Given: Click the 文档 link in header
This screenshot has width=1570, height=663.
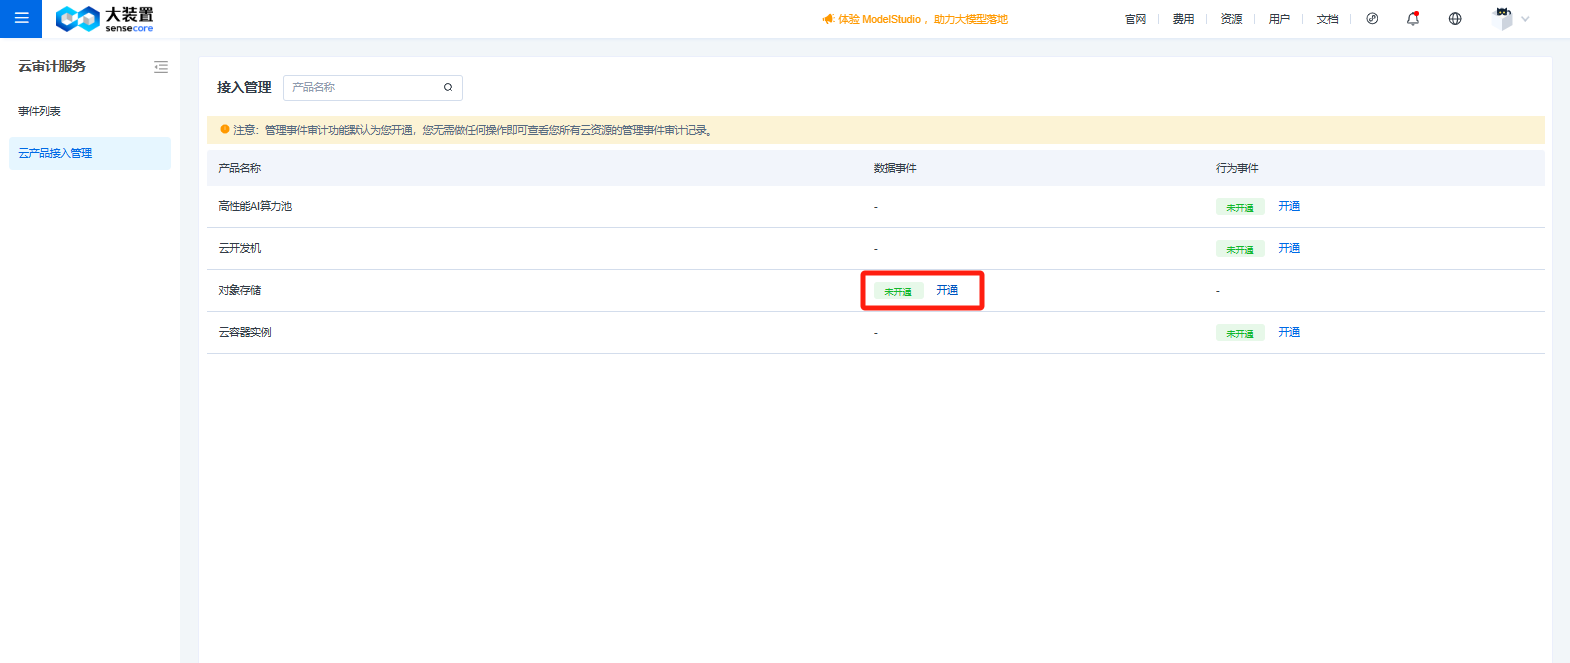Looking at the screenshot, I should click(1327, 19).
